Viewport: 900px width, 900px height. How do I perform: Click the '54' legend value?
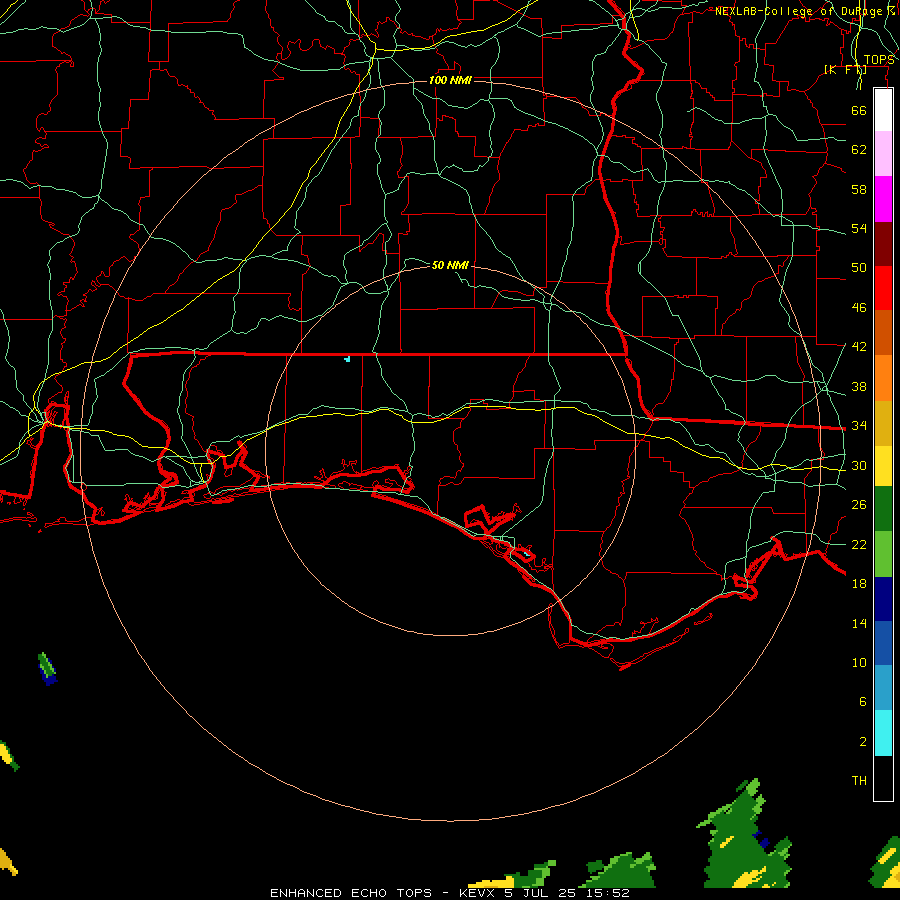pyautogui.click(x=859, y=228)
